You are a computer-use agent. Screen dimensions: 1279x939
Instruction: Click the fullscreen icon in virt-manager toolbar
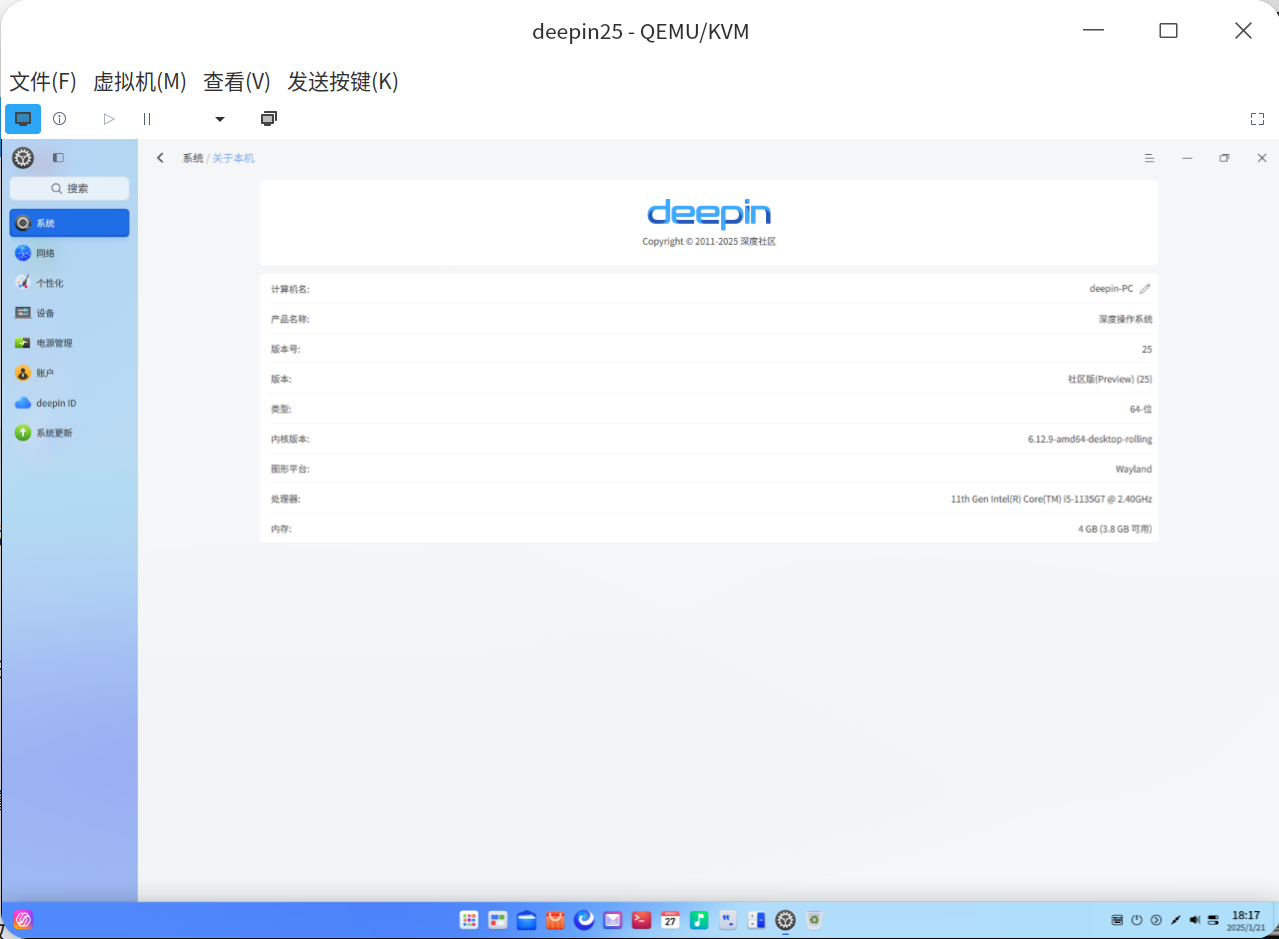point(1257,118)
